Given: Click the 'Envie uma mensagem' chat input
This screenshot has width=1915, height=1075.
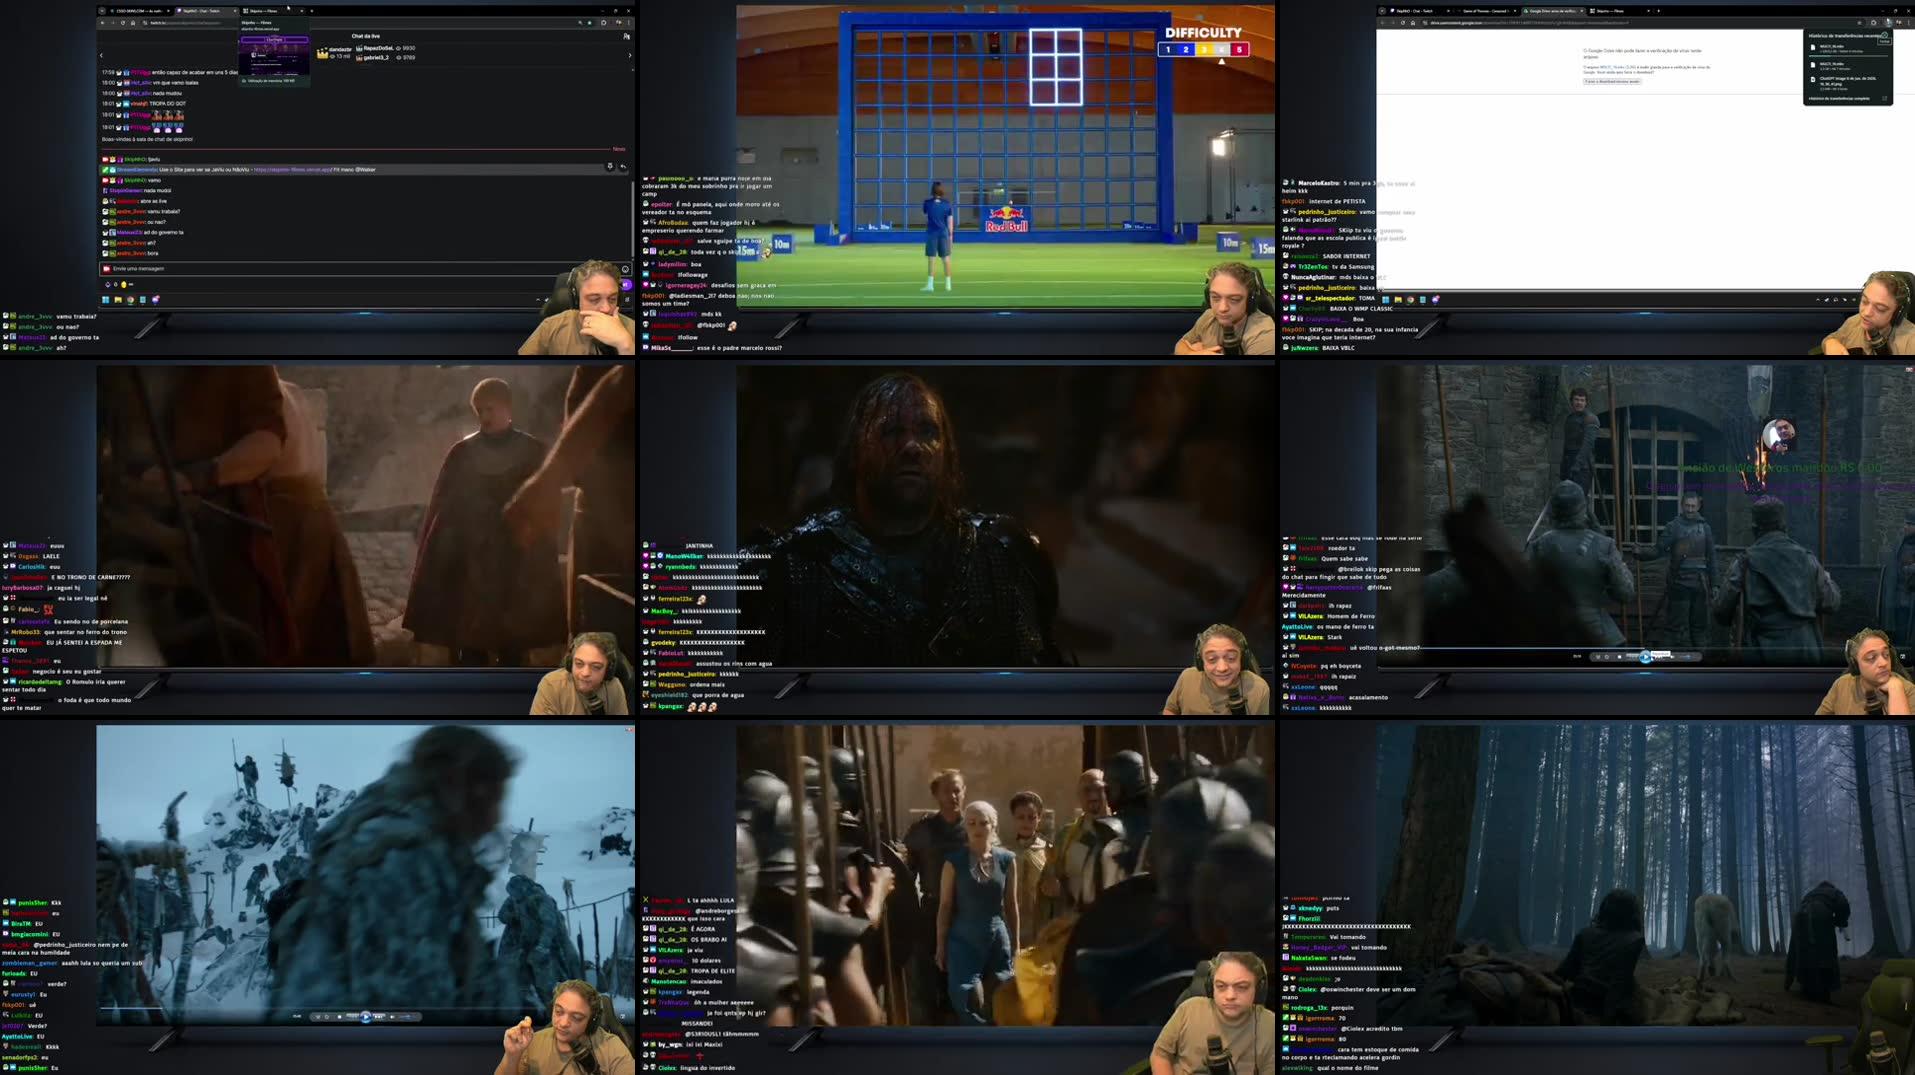Looking at the screenshot, I should (x=365, y=268).
